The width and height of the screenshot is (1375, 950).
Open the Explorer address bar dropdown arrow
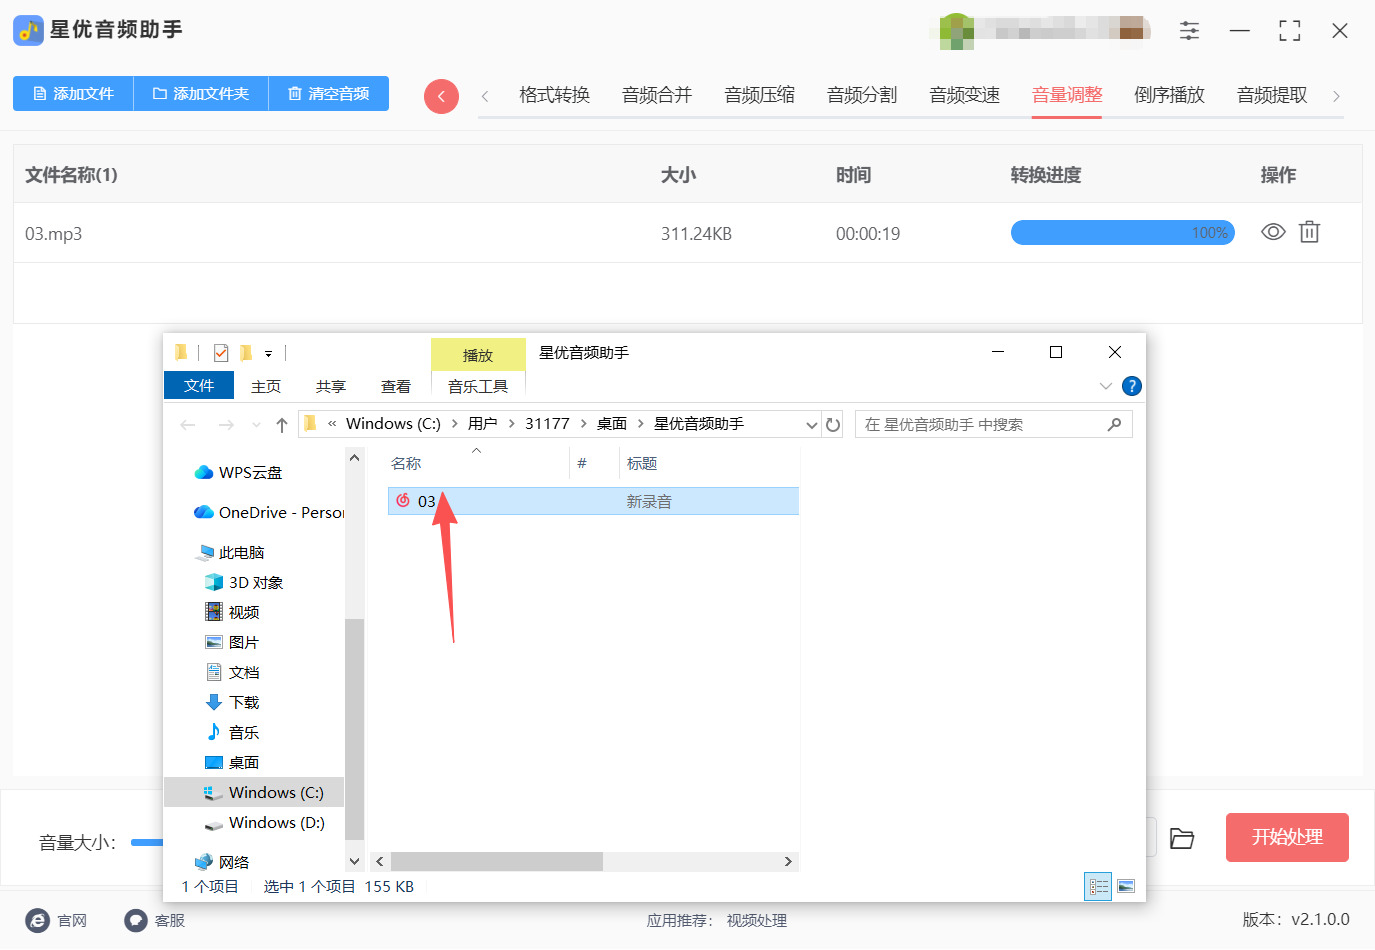811,423
